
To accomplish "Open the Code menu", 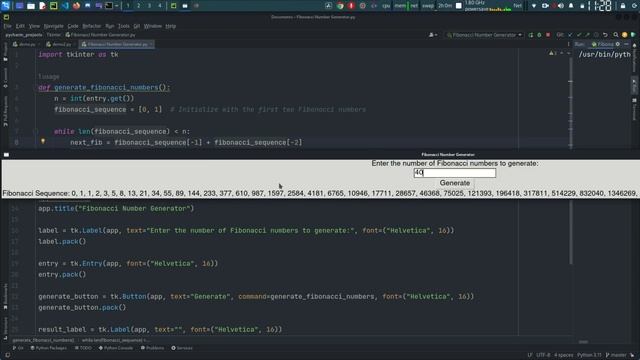I will 73,26.
